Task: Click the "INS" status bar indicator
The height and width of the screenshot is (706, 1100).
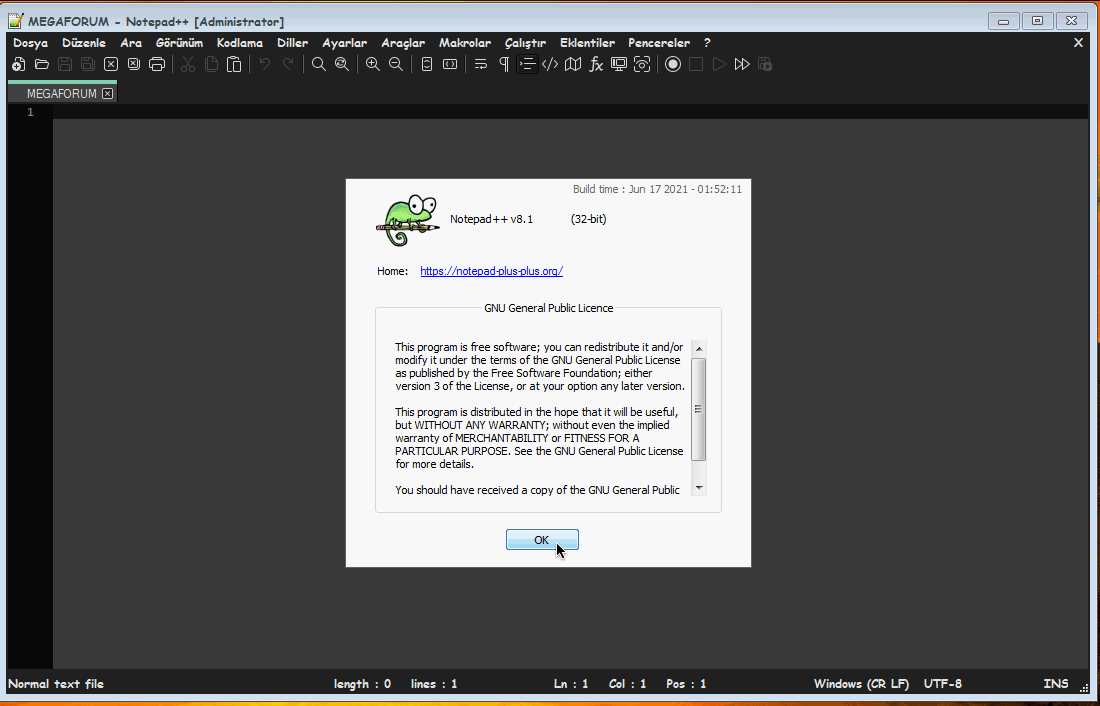Action: pyautogui.click(x=1055, y=684)
